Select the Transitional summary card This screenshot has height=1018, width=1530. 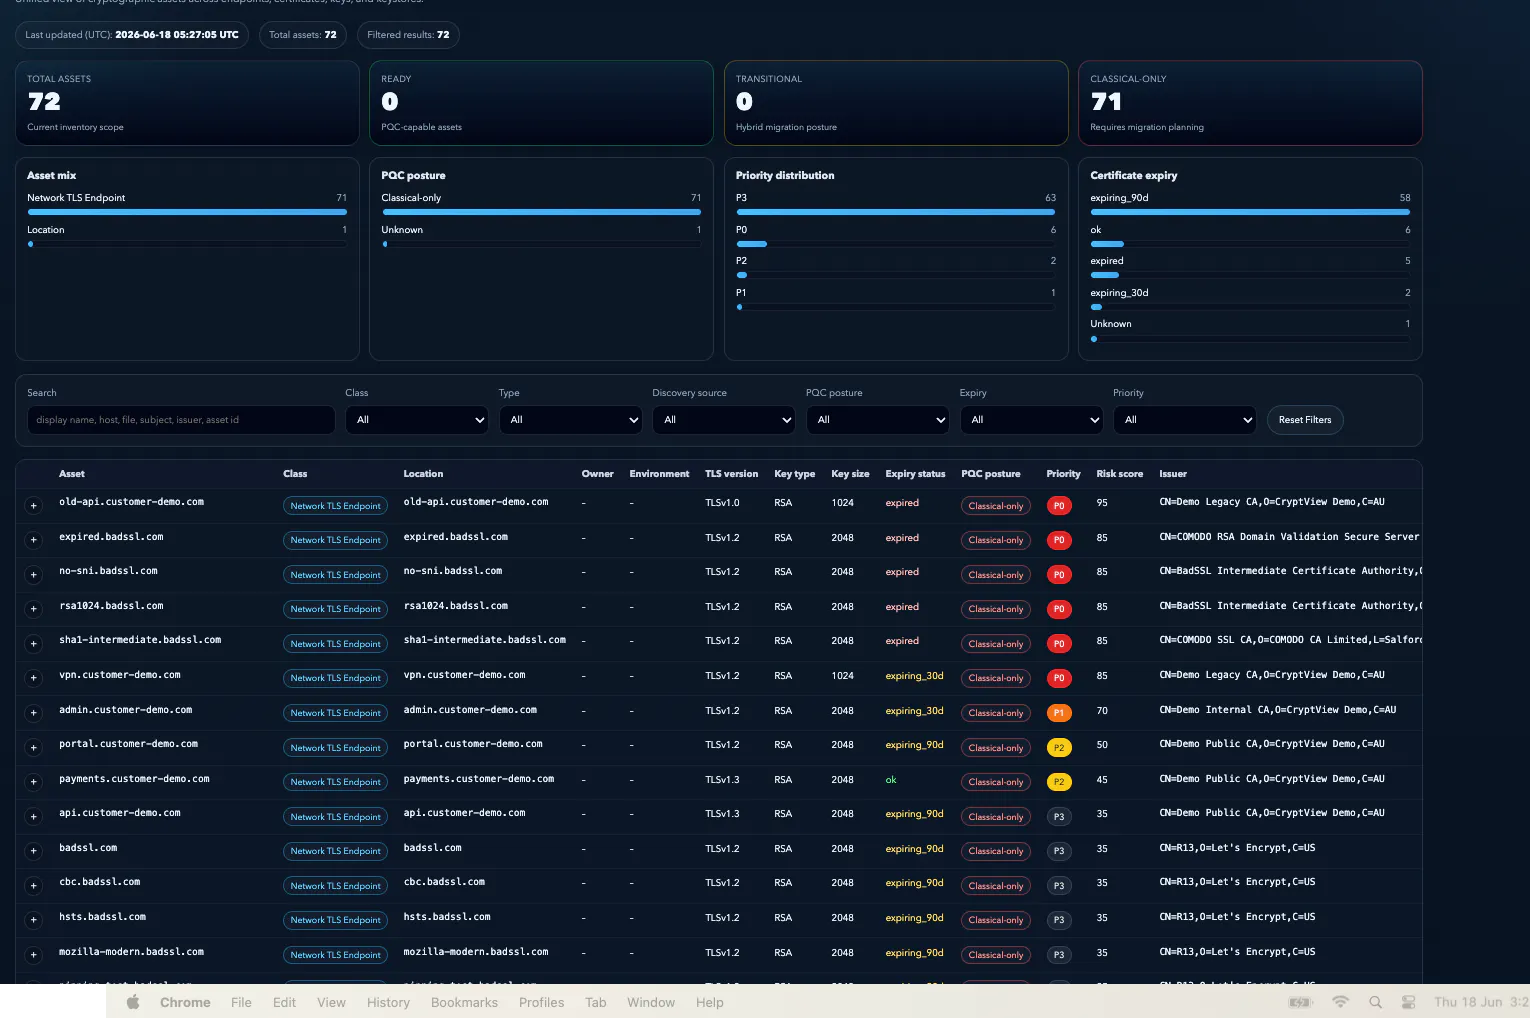coord(896,103)
